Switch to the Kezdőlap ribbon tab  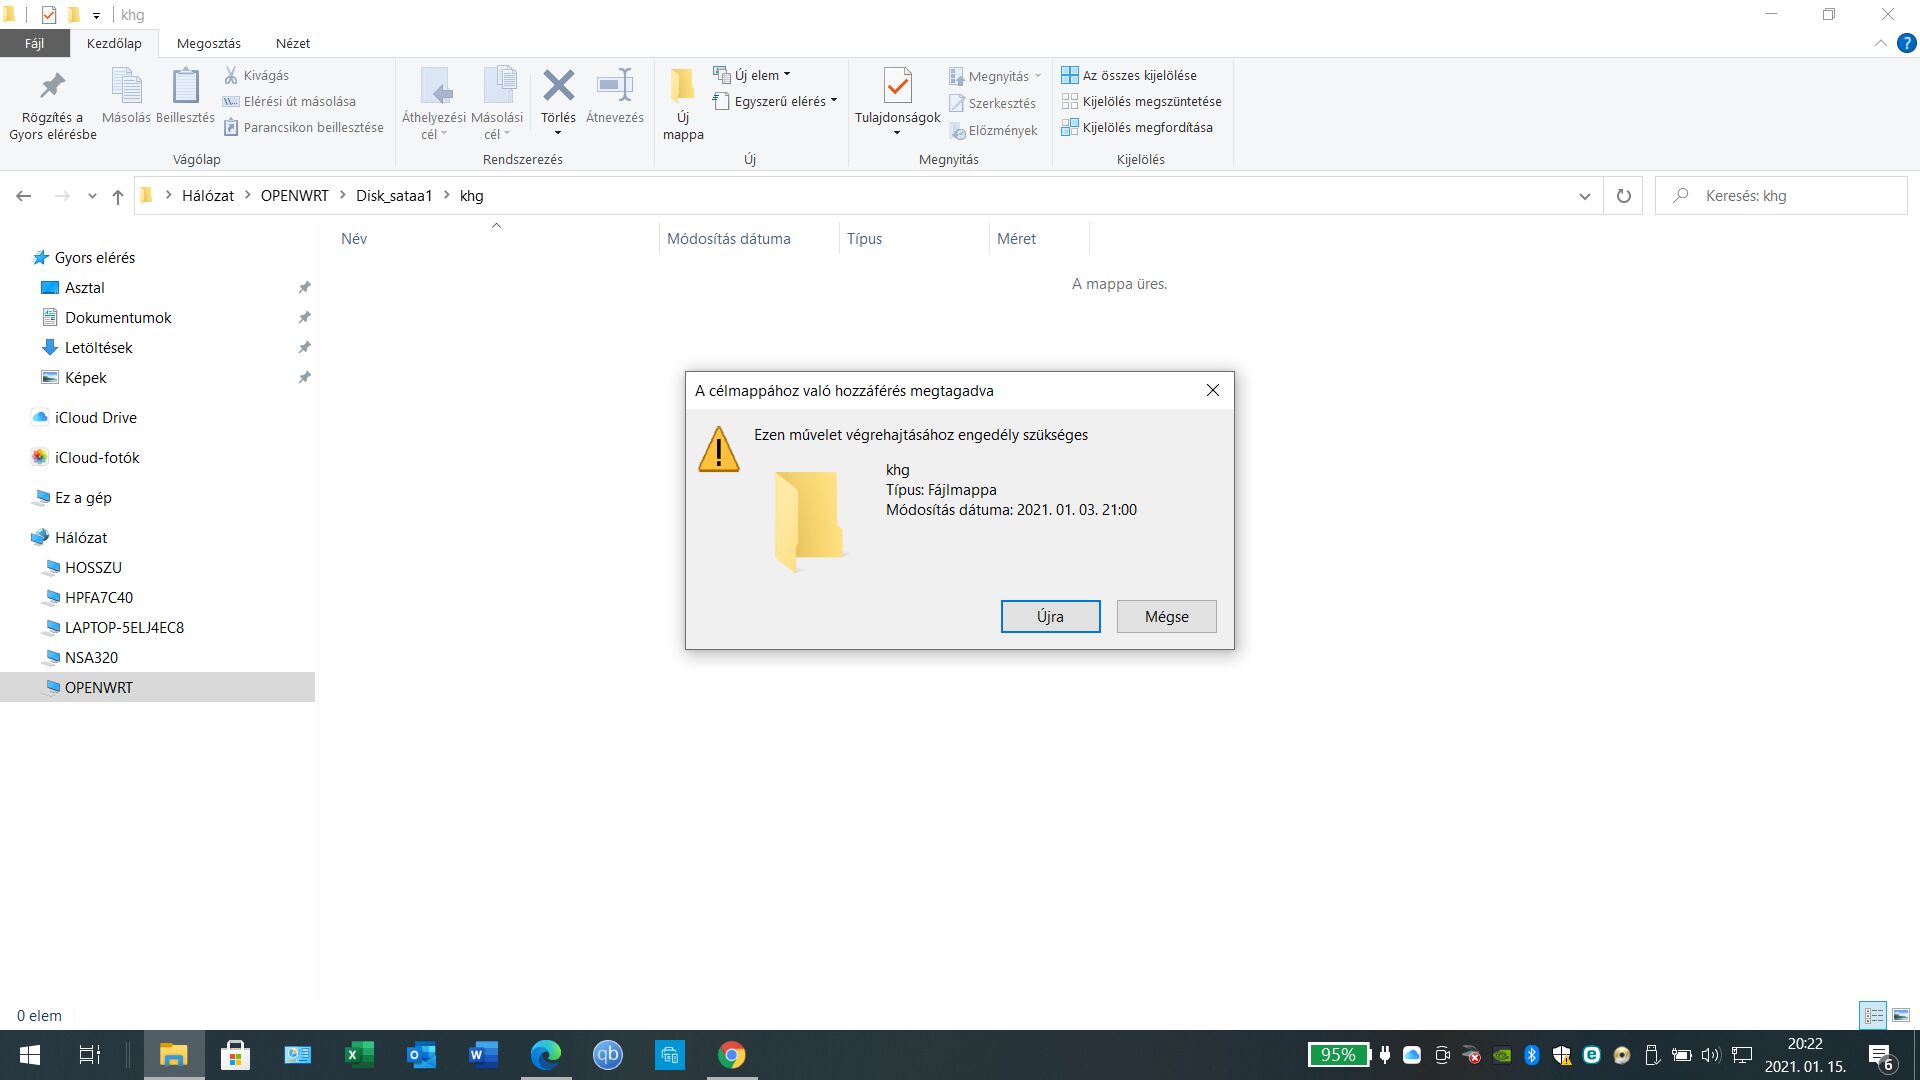pyautogui.click(x=114, y=43)
